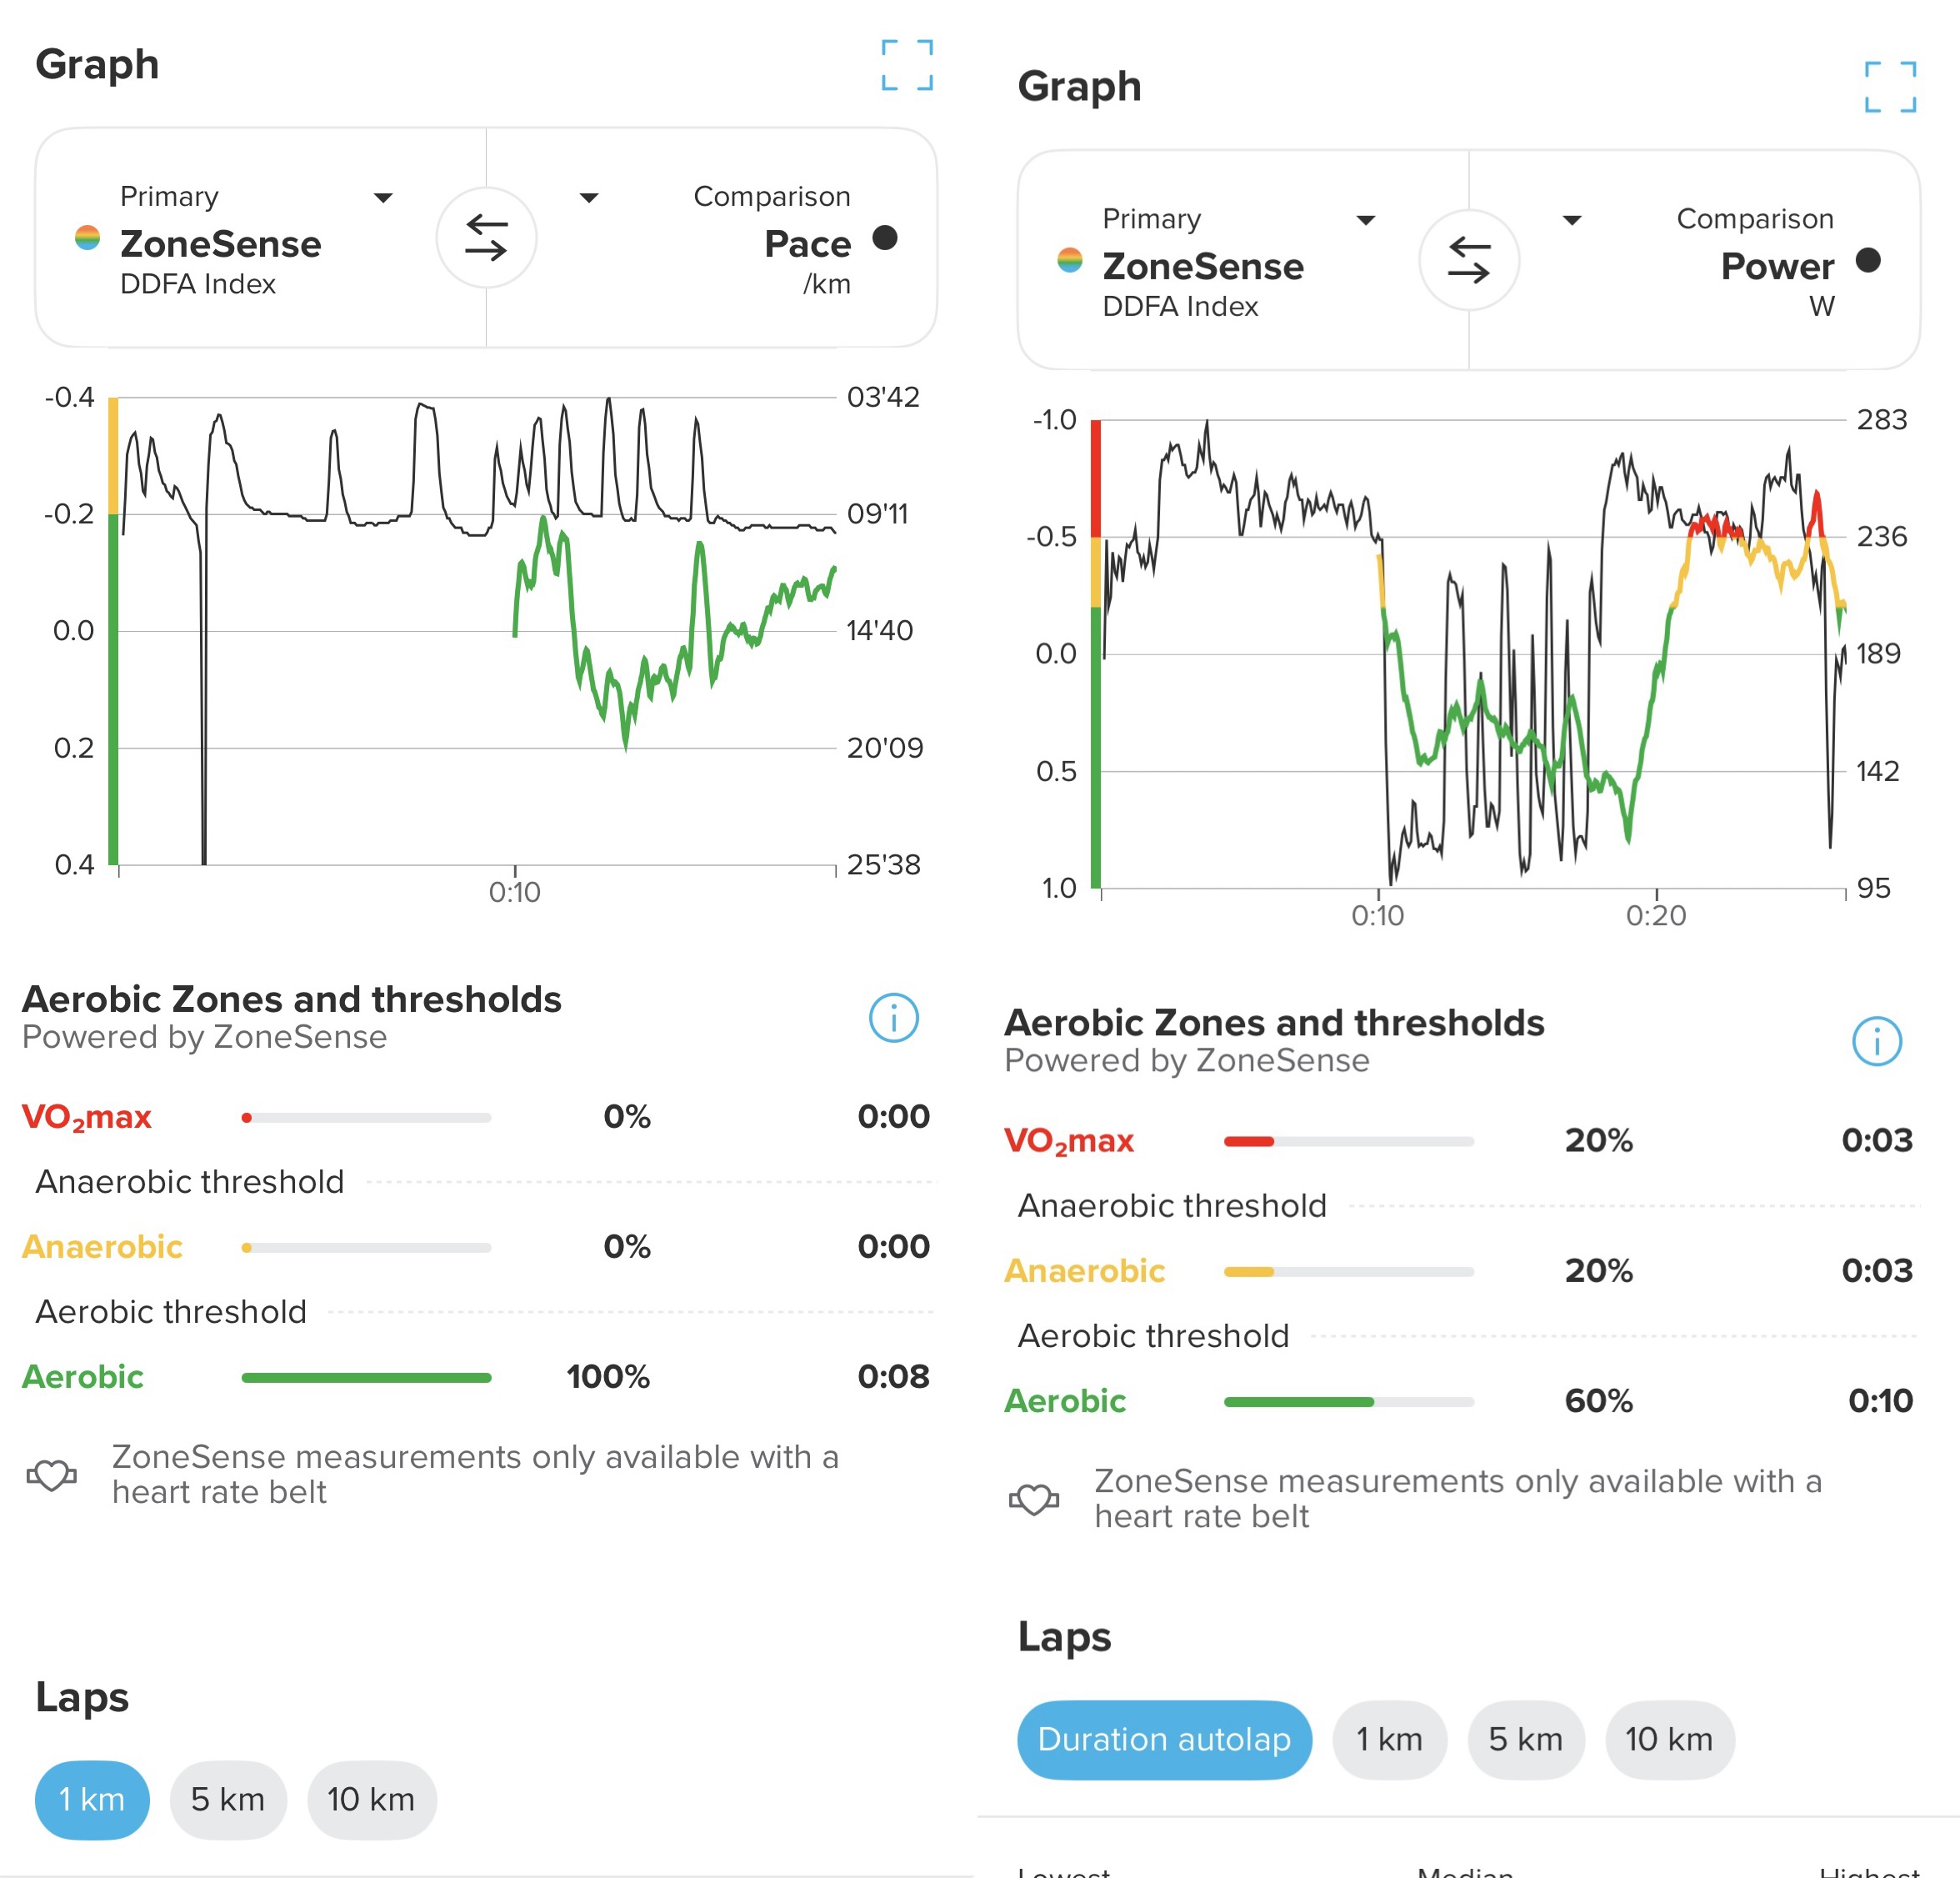Click the "60%" Aerobic value
1960x1878 pixels.
[1598, 1401]
